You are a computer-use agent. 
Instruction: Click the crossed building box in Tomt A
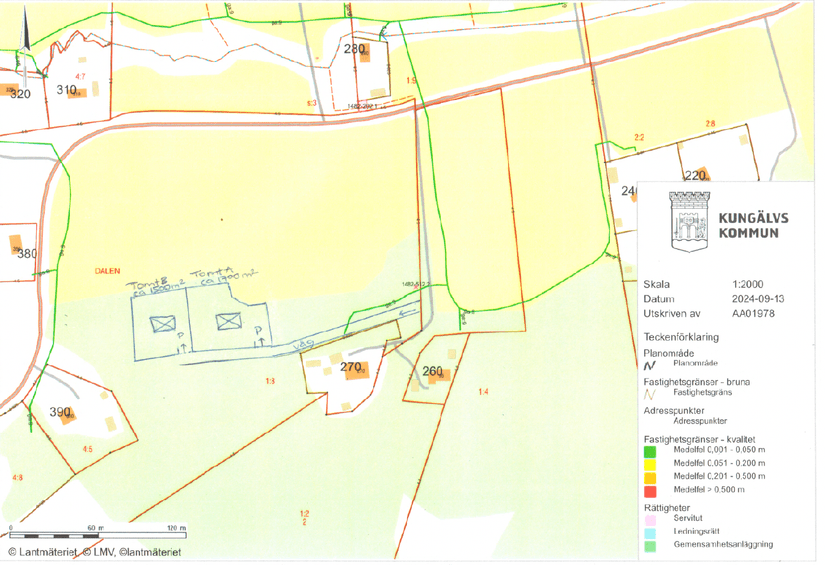point(229,321)
